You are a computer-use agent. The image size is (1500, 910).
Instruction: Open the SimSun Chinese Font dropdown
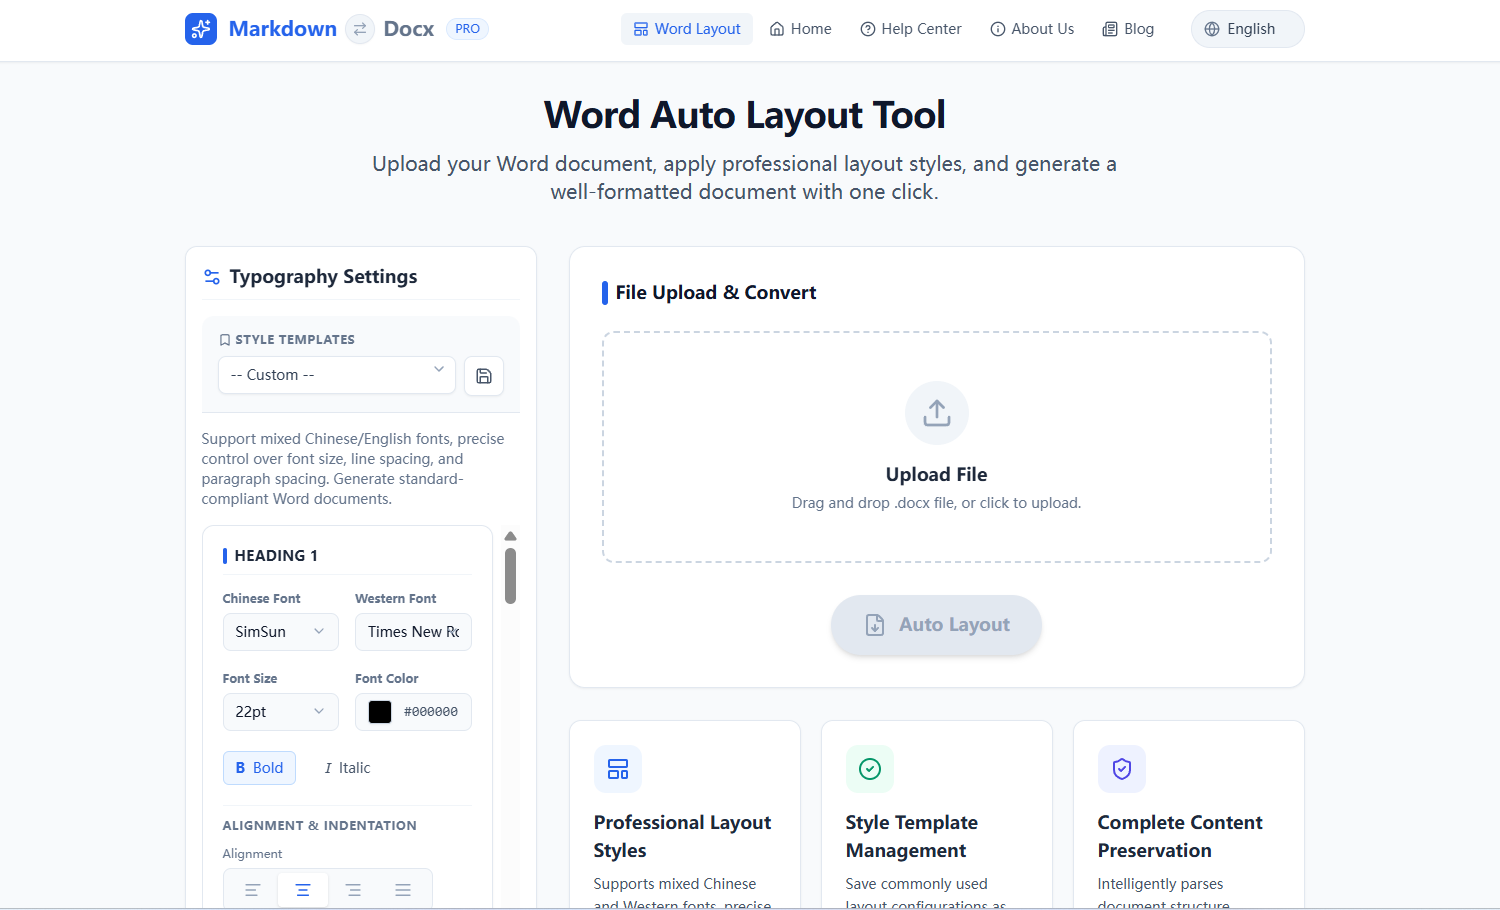[281, 632]
